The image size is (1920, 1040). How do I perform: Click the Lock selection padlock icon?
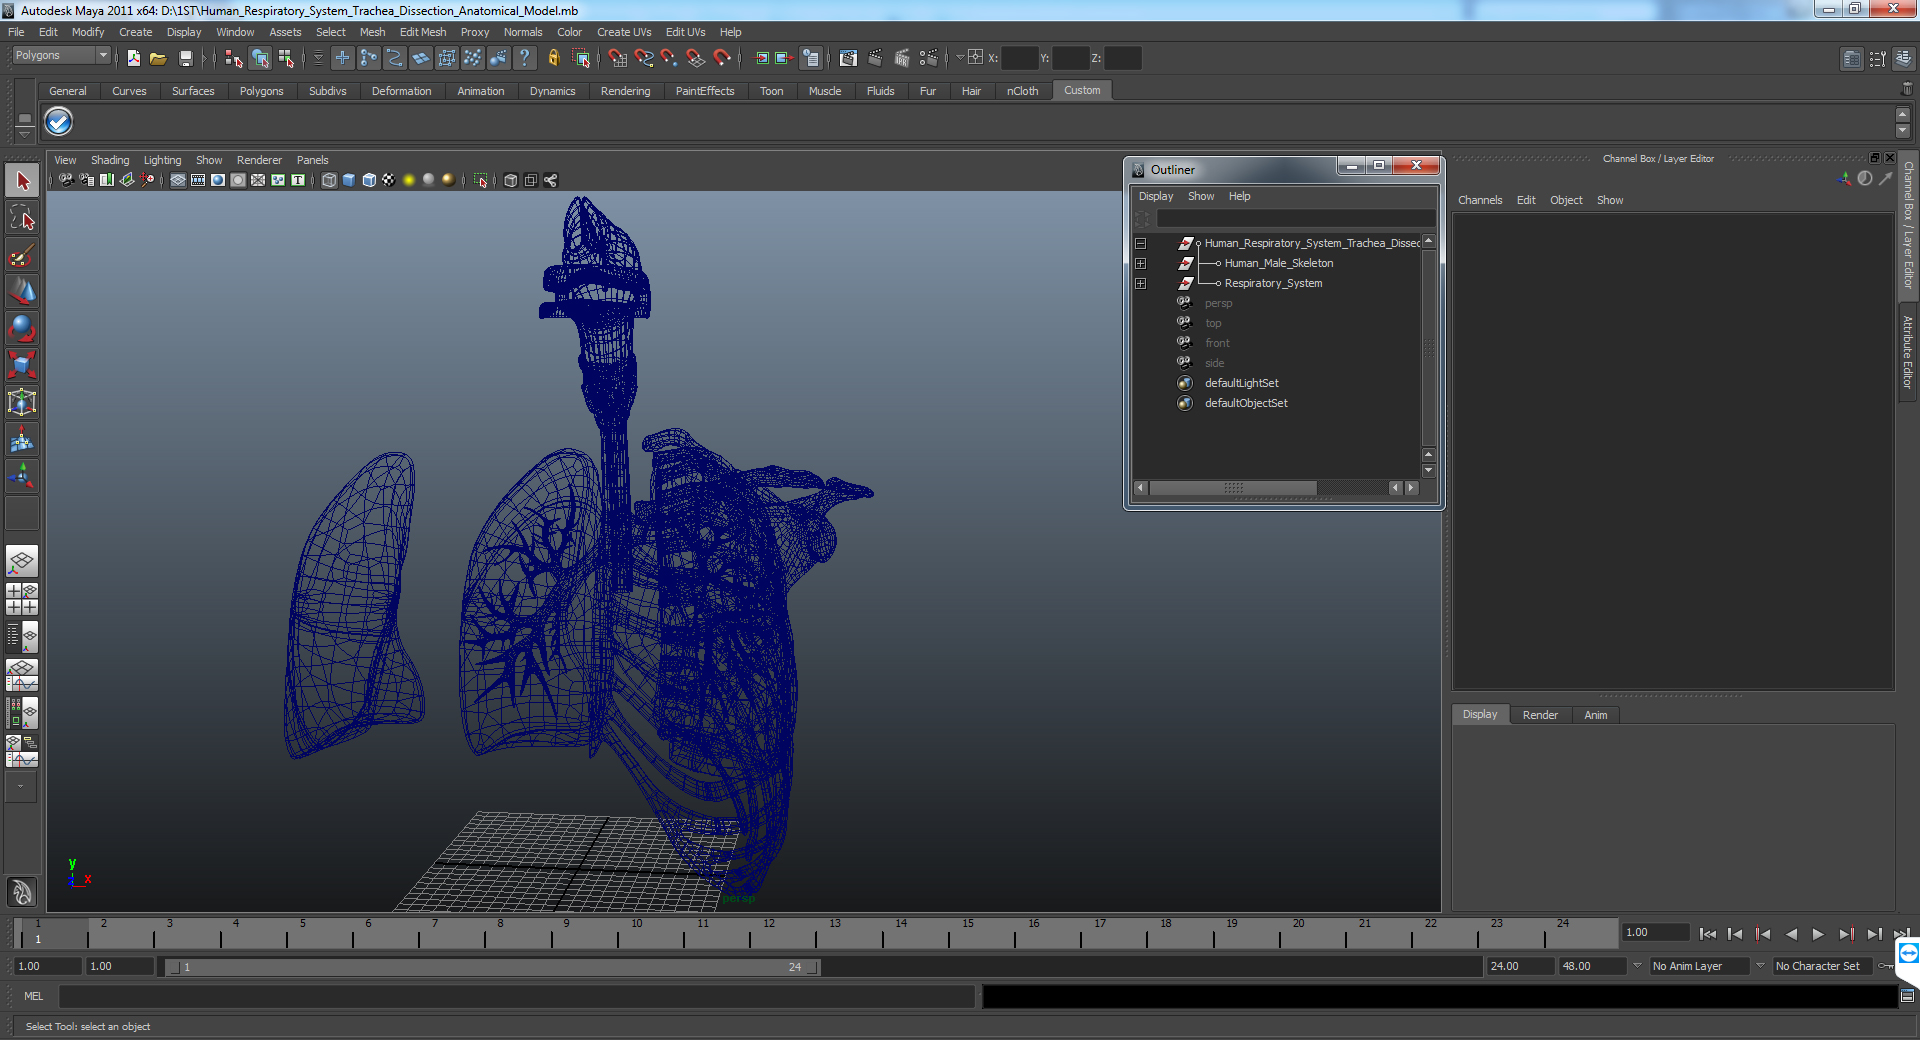[x=553, y=58]
